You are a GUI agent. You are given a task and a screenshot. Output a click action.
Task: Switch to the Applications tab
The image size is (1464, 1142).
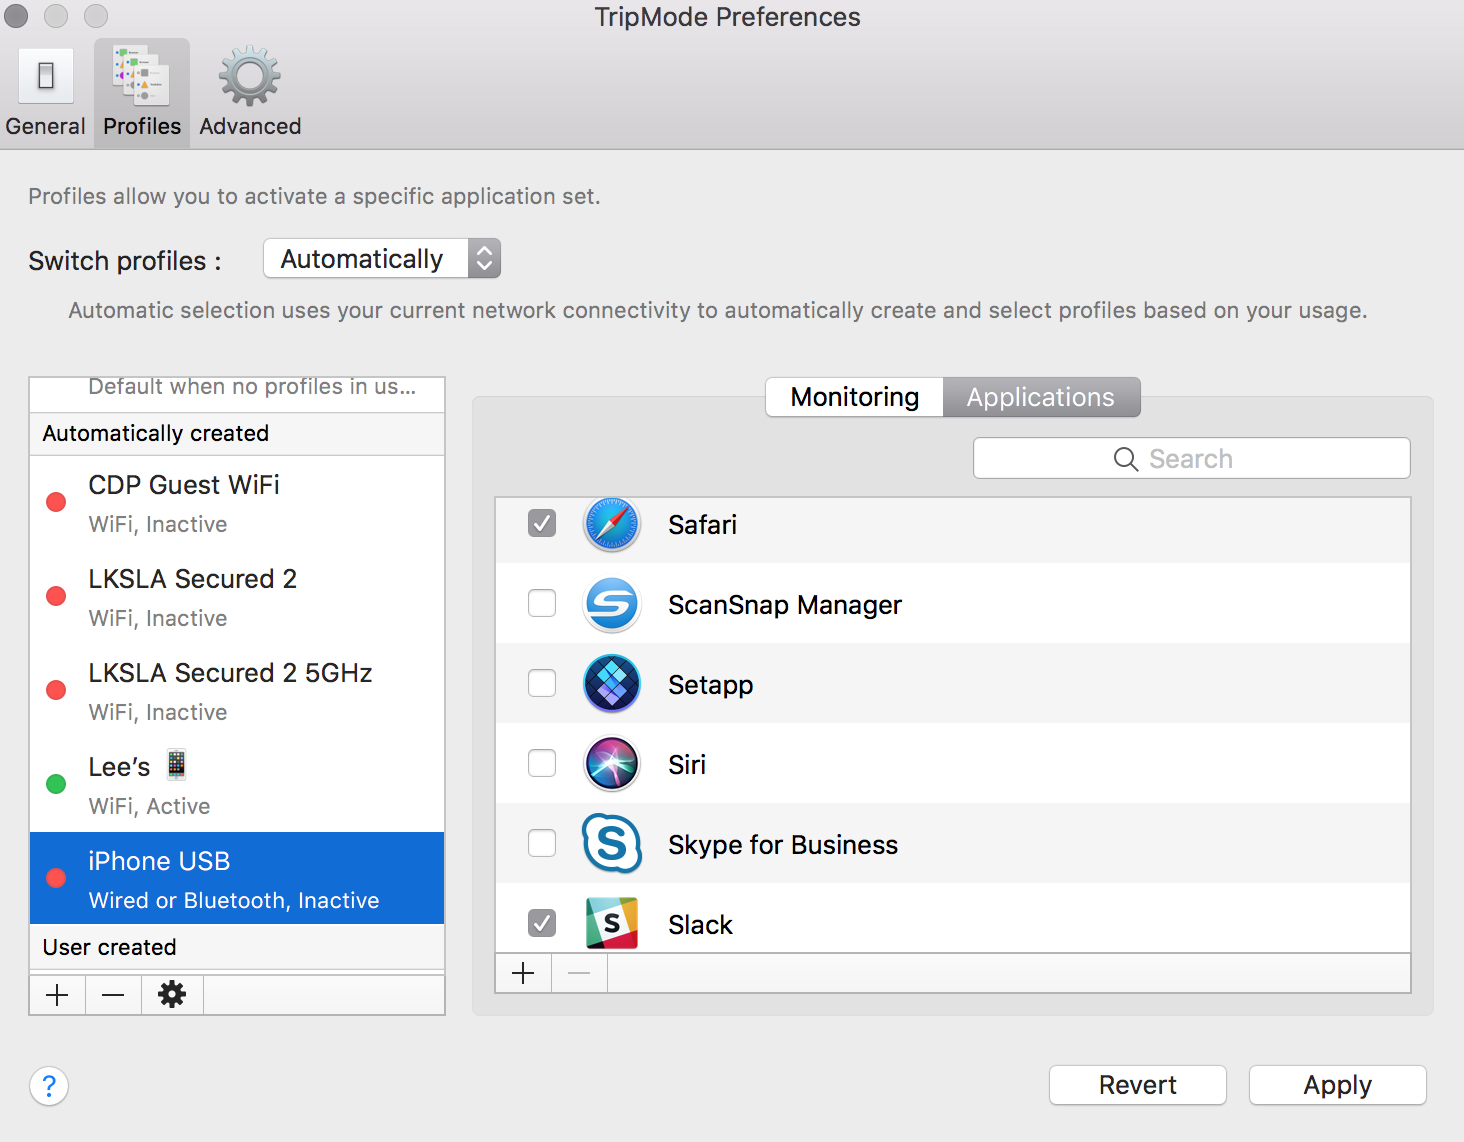[x=1041, y=397]
